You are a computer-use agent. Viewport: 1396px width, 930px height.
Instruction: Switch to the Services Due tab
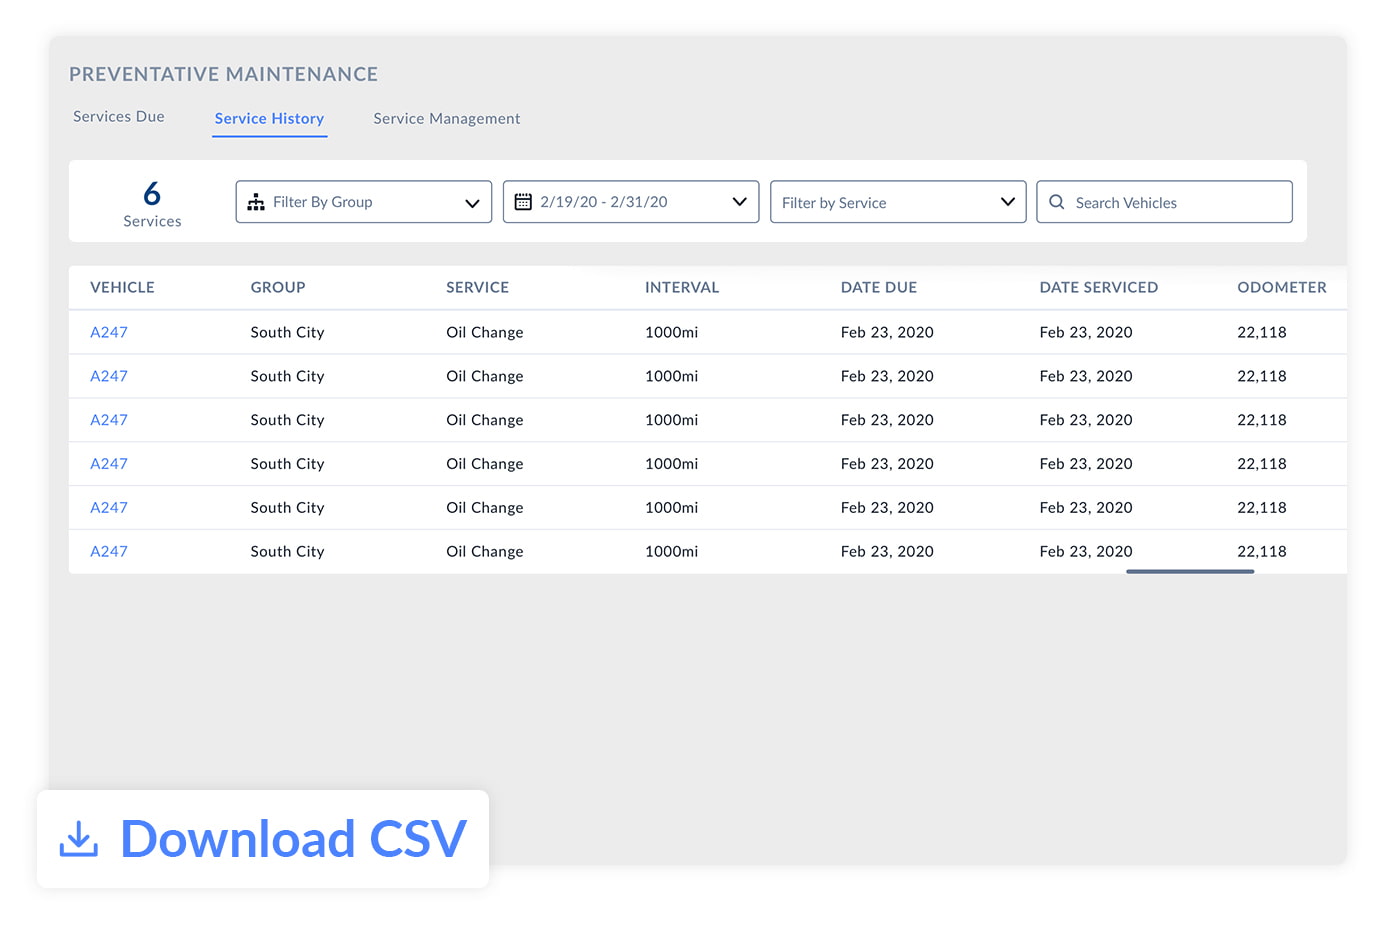(118, 116)
